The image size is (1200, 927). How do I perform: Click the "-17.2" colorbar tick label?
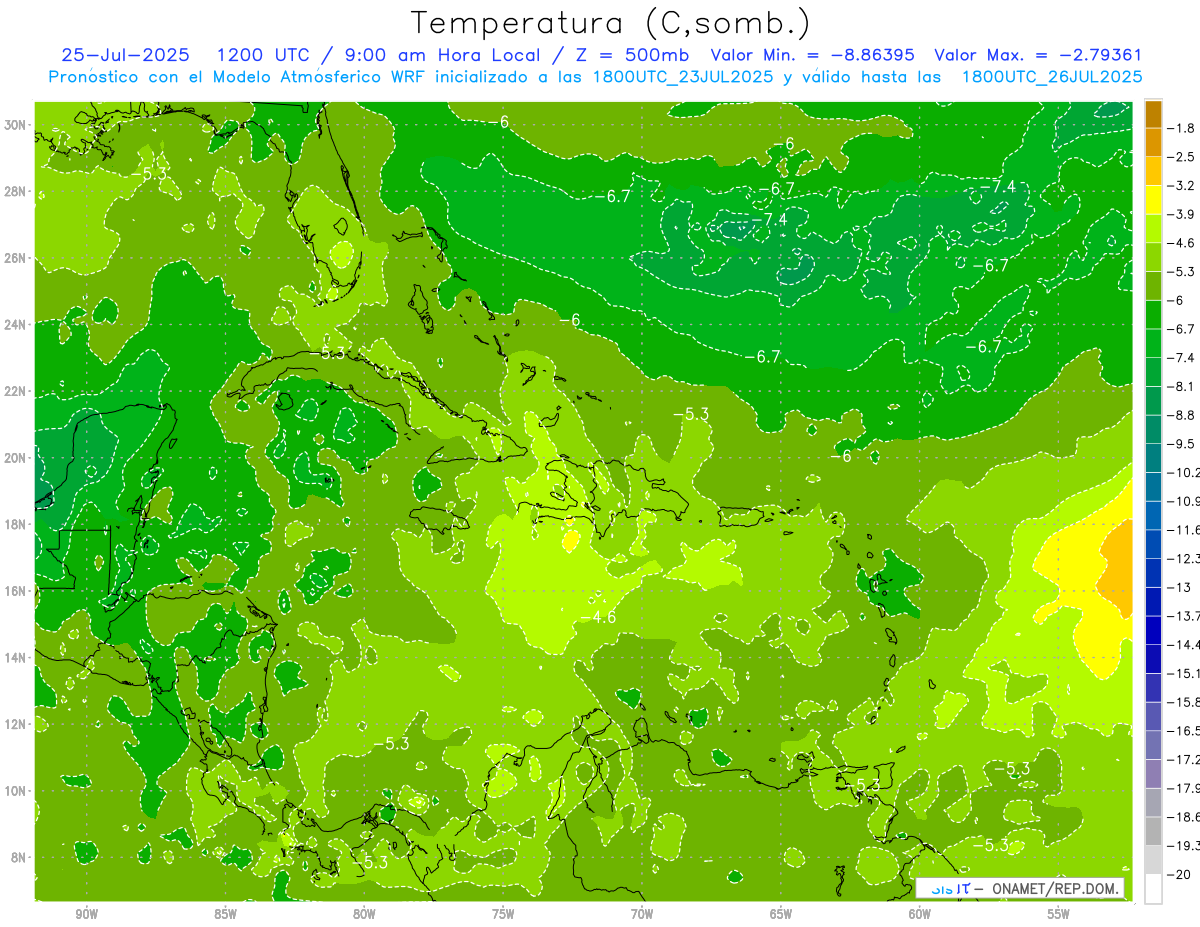click(x=1184, y=759)
